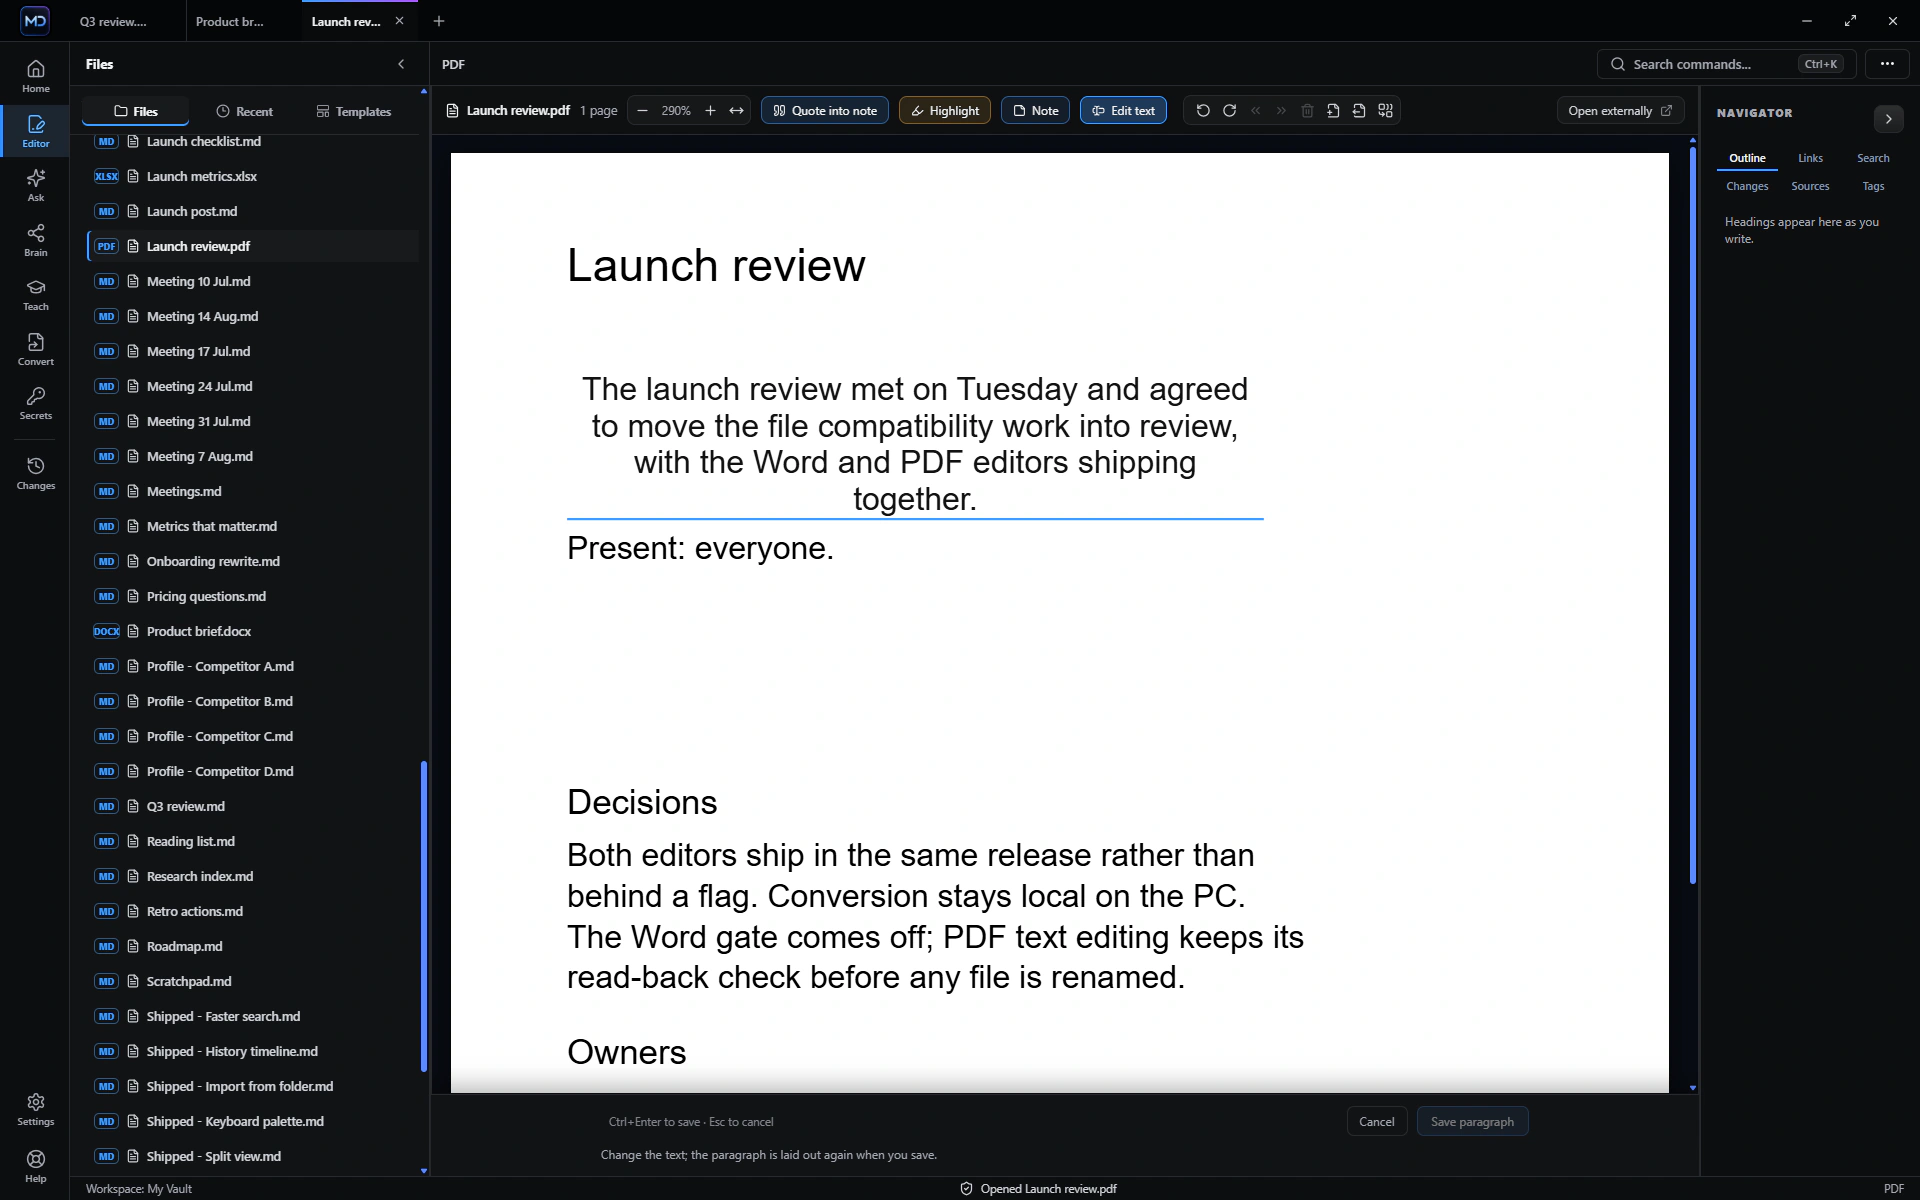This screenshot has width=1920, height=1200.
Task: Collapse the Files panel
Action: pyautogui.click(x=401, y=64)
